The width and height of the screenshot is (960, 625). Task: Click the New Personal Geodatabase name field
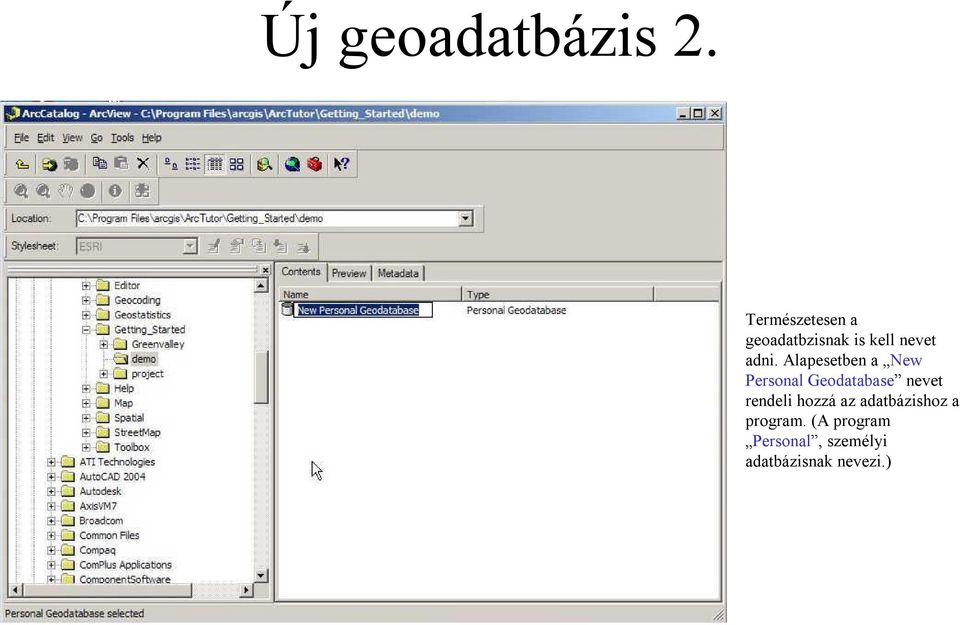click(363, 310)
